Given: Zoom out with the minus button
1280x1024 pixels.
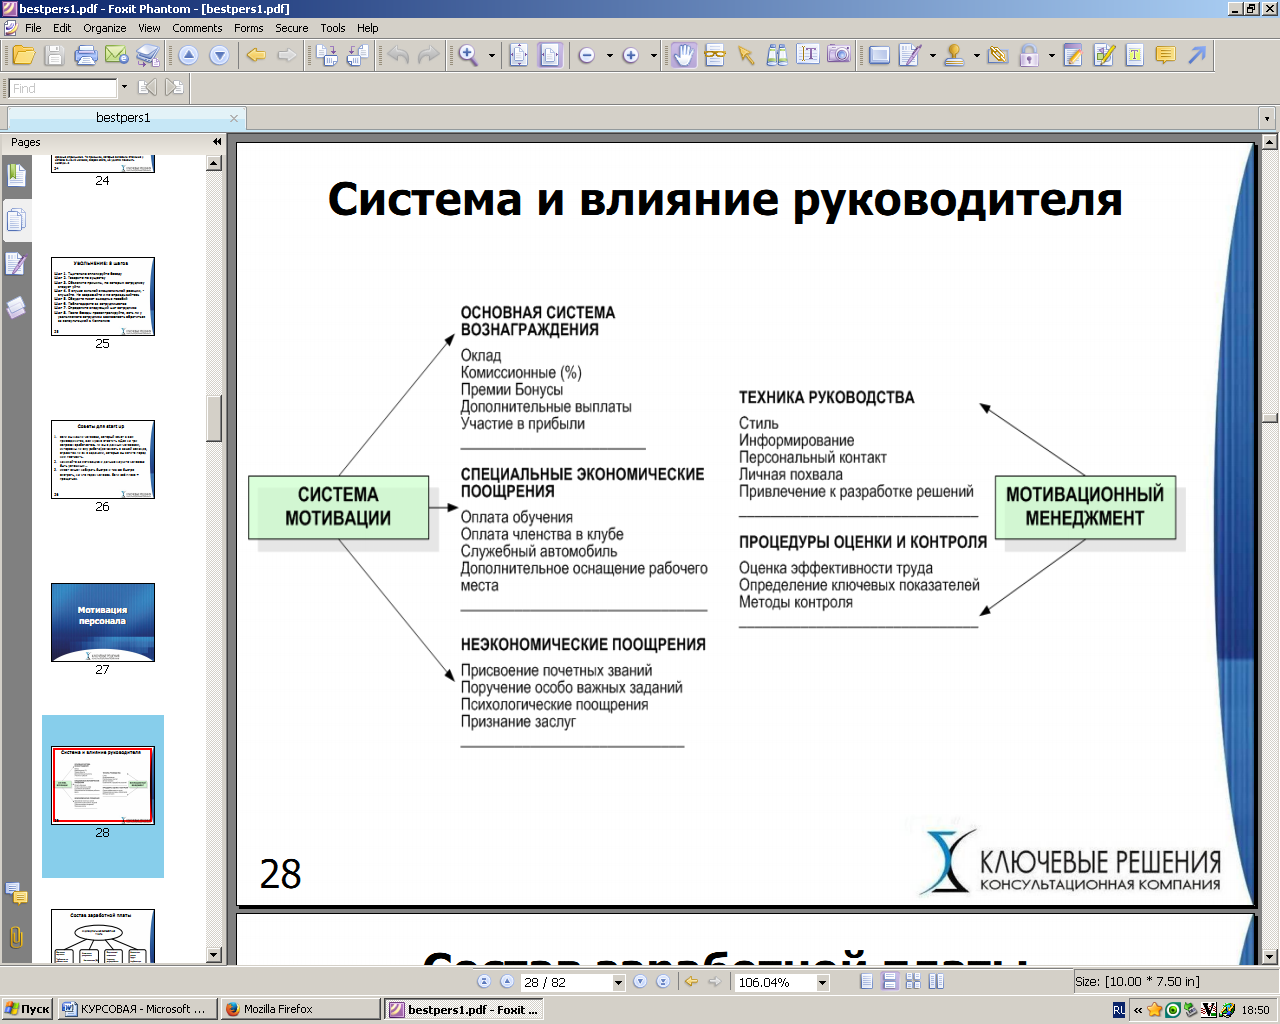Looking at the screenshot, I should pos(587,56).
